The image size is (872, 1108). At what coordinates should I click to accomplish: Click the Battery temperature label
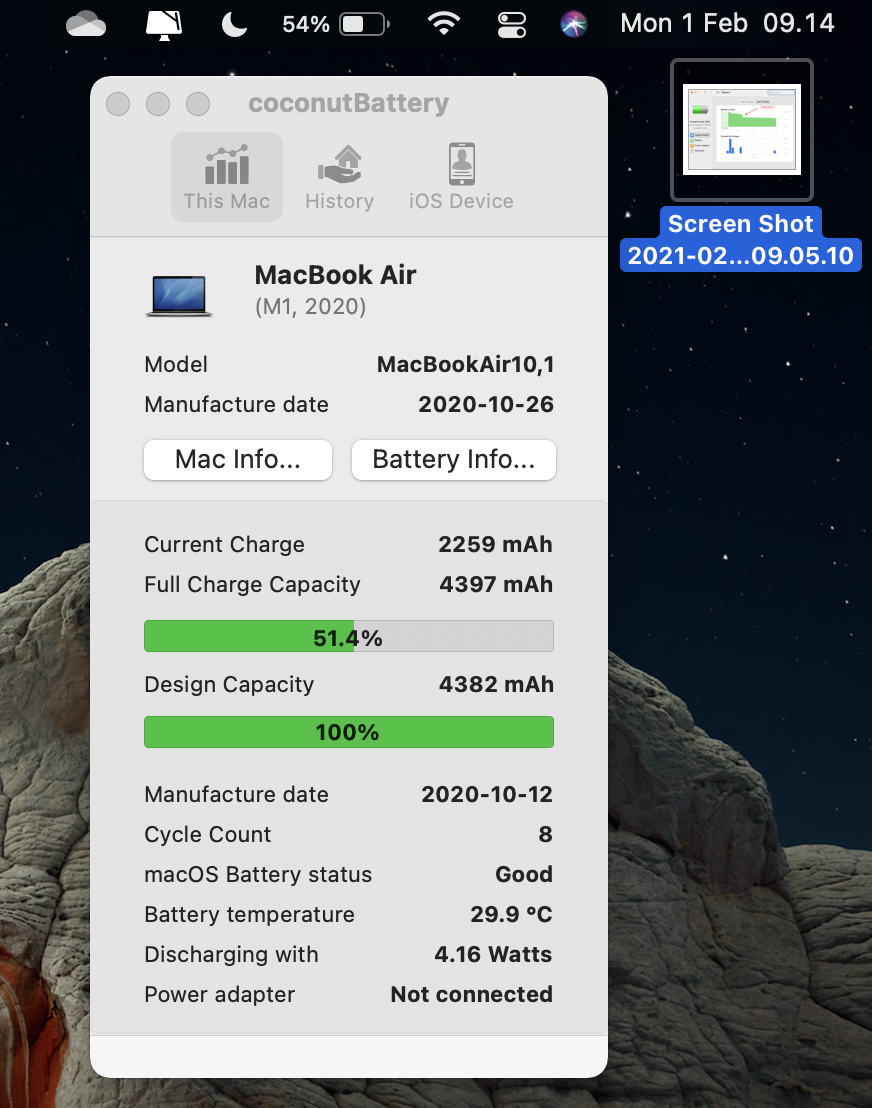point(249,914)
